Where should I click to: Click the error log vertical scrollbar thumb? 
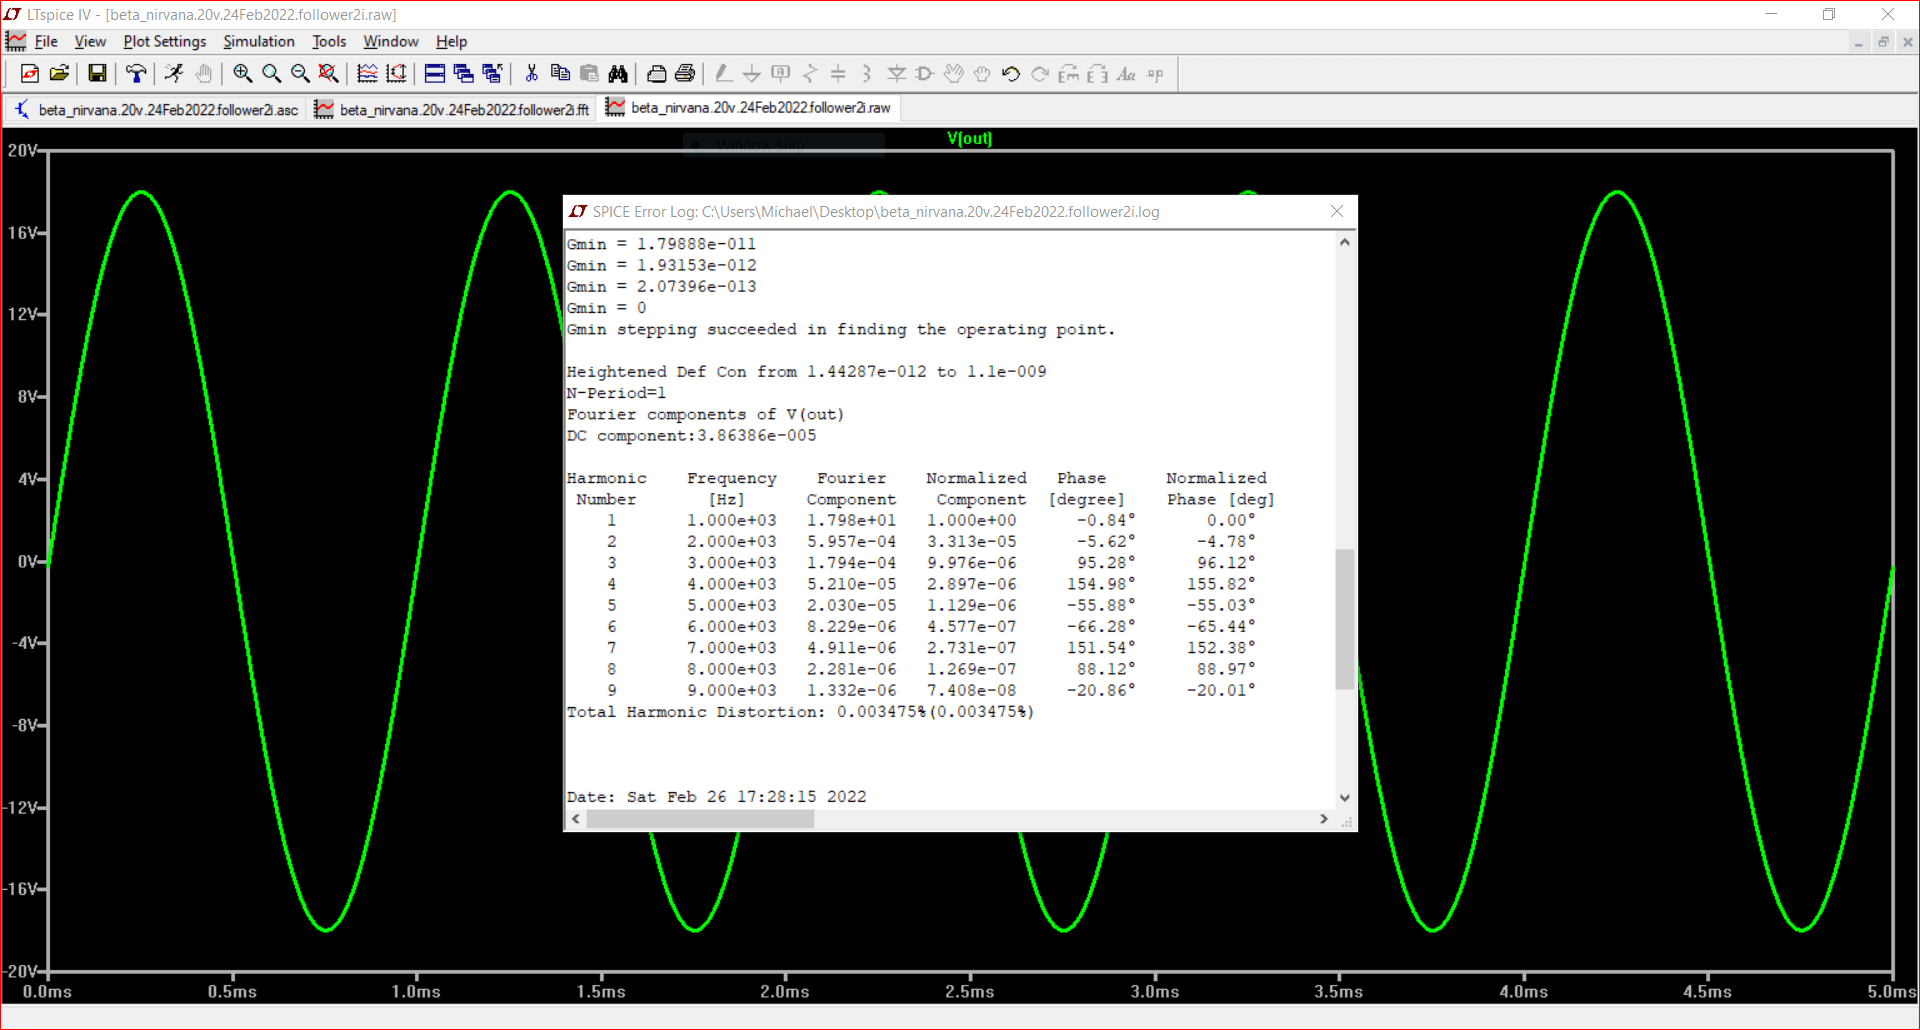1345,619
